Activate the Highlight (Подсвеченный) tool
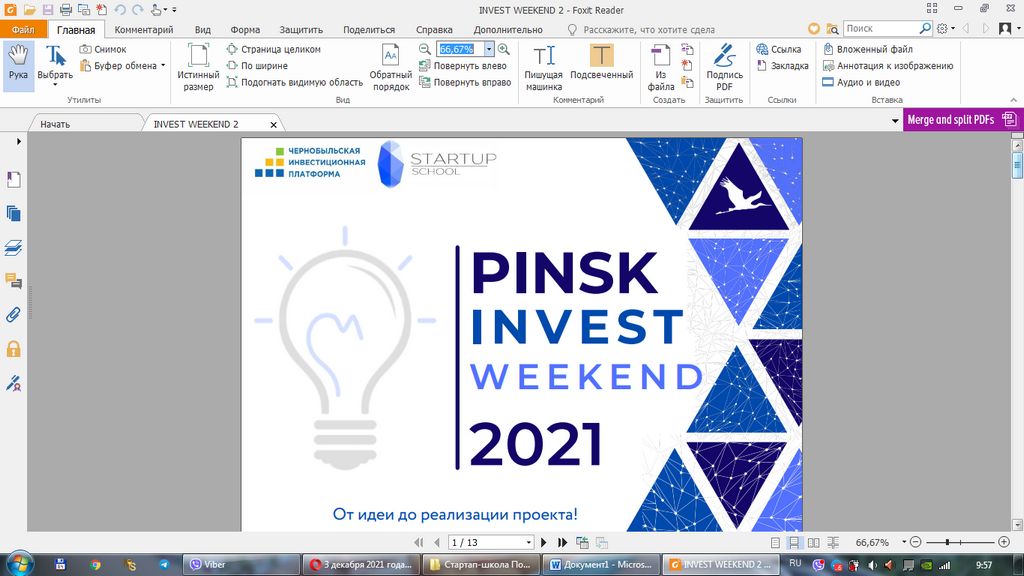The height and width of the screenshot is (576, 1024). (601, 66)
